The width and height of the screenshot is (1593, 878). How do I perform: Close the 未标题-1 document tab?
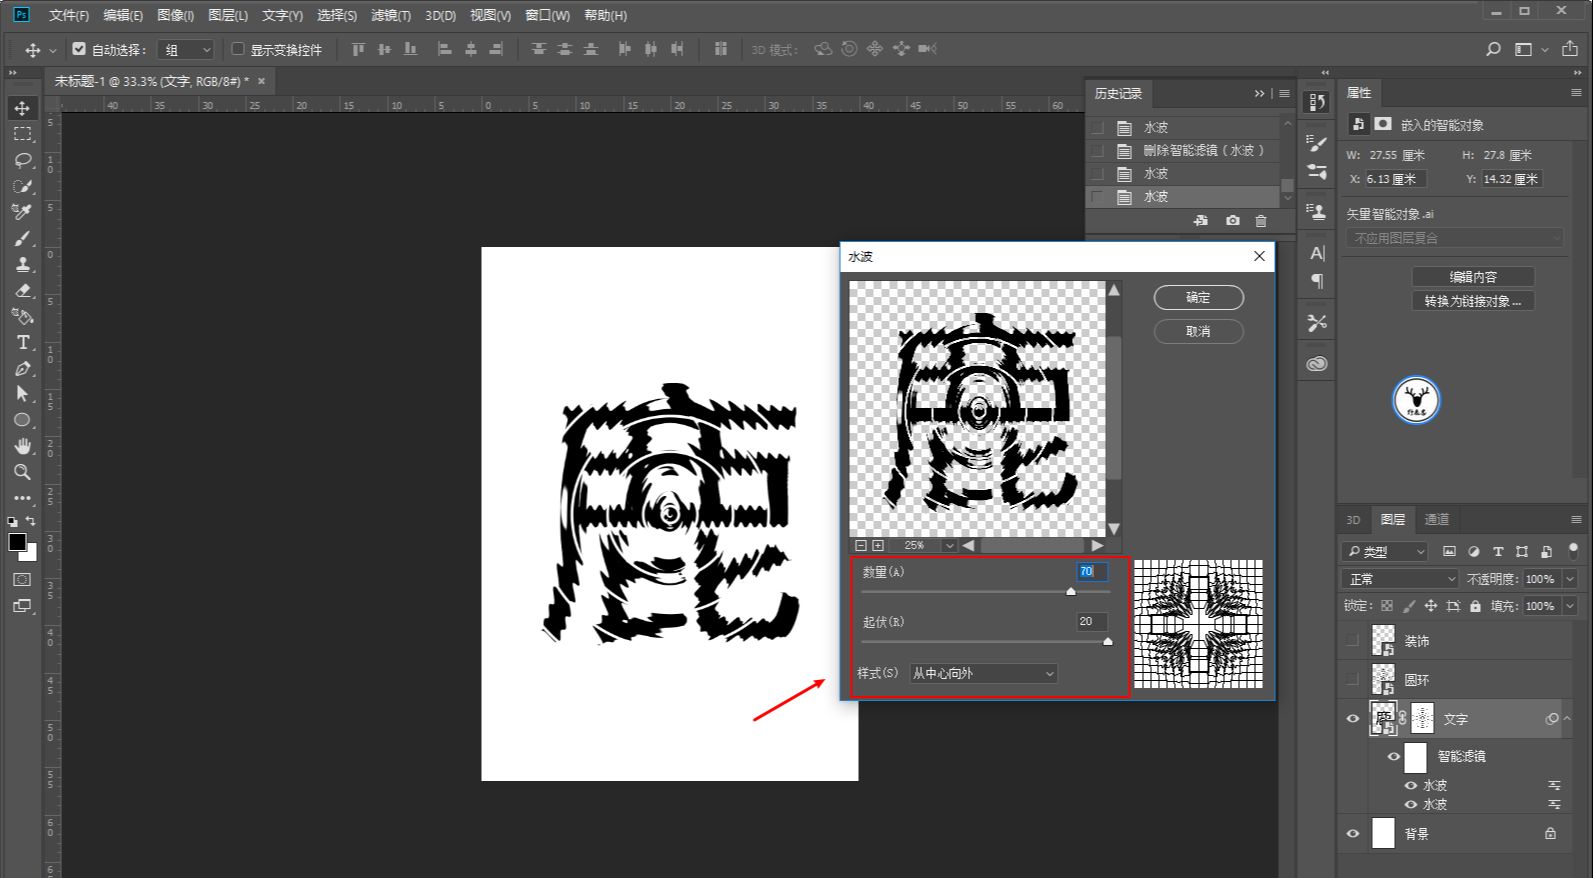pyautogui.click(x=261, y=81)
